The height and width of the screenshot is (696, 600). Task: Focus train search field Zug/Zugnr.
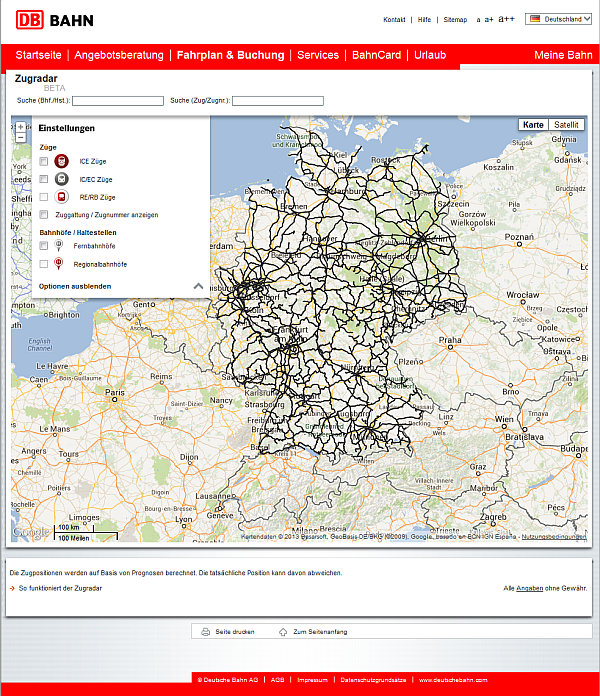click(278, 101)
